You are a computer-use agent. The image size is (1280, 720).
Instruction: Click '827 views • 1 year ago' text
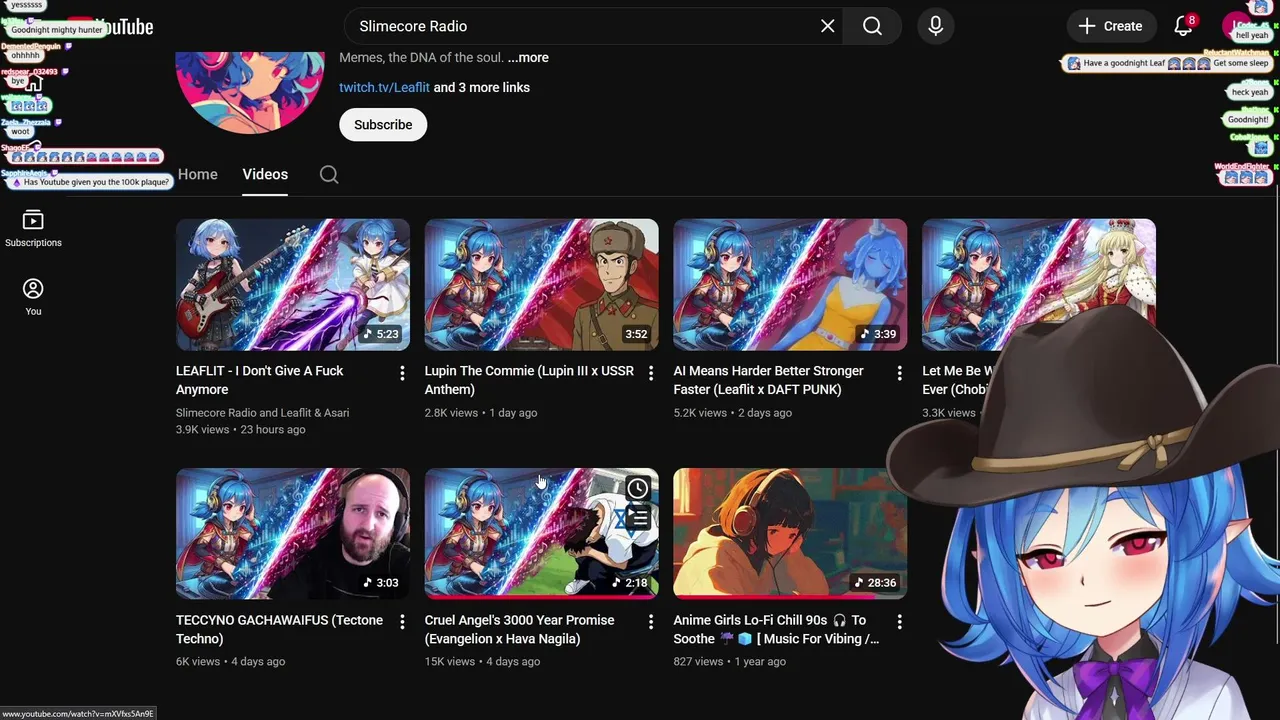[x=729, y=661]
